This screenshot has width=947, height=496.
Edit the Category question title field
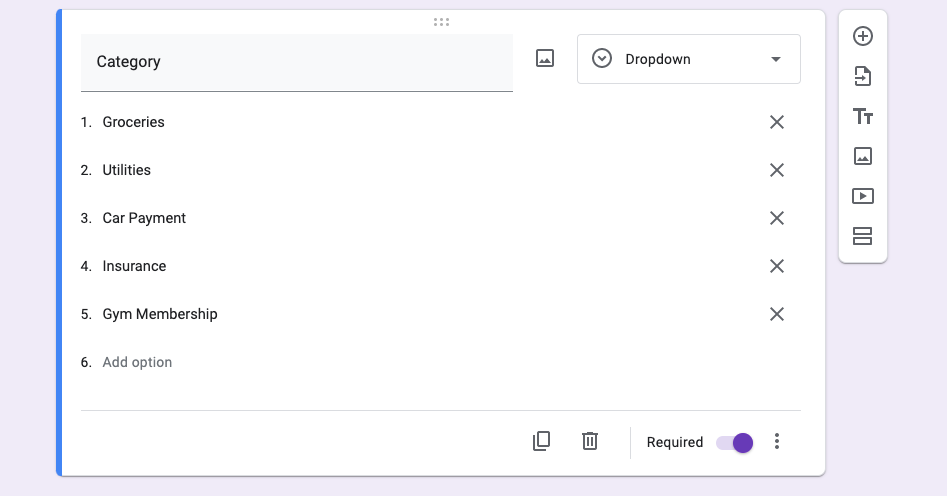tap(296, 62)
